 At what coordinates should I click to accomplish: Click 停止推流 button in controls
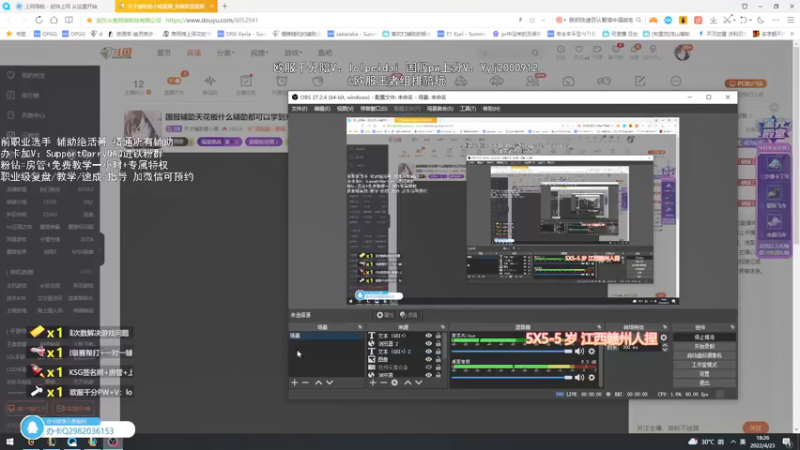point(704,337)
